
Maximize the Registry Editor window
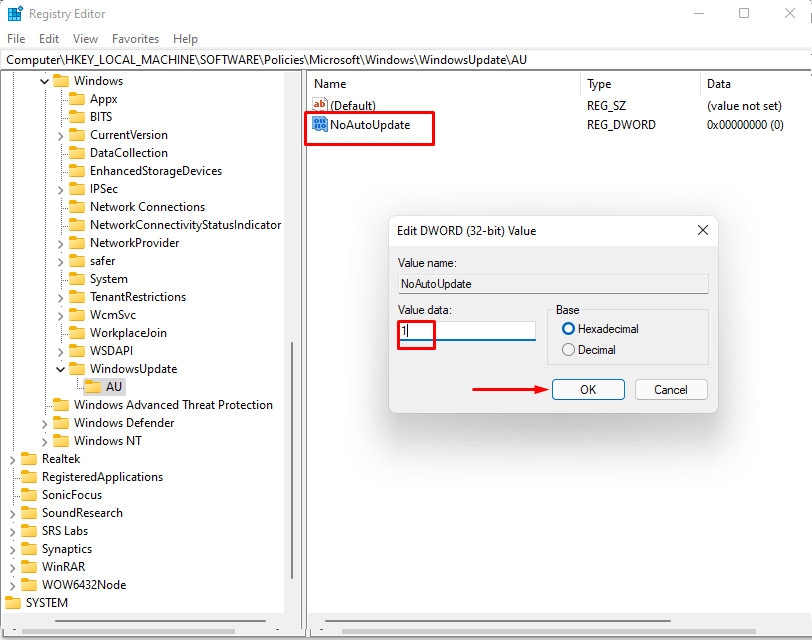744,13
